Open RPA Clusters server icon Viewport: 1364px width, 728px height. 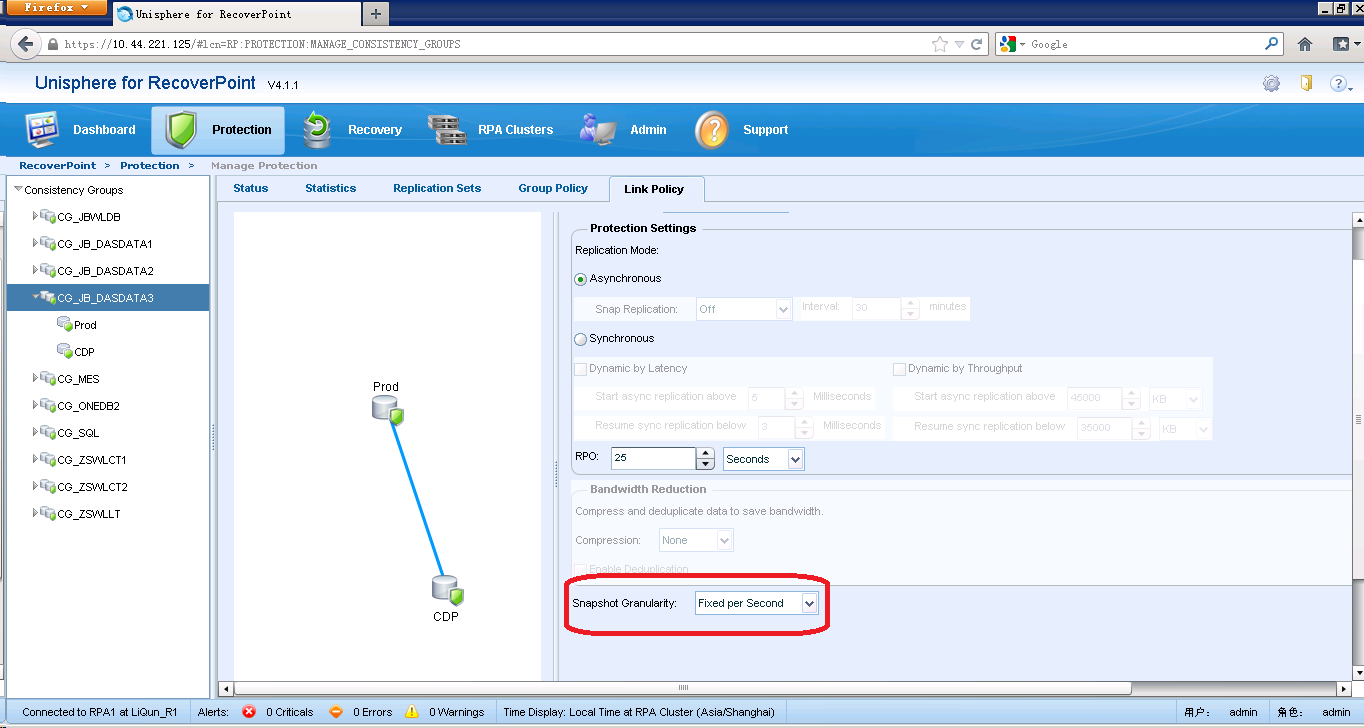(x=447, y=130)
